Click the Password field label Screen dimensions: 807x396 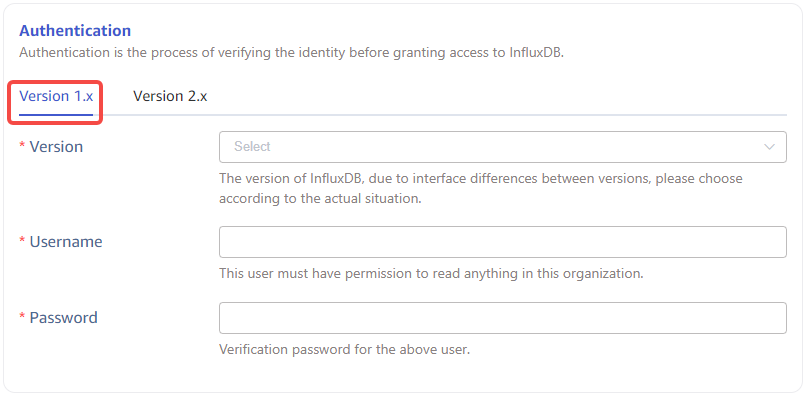click(x=63, y=318)
